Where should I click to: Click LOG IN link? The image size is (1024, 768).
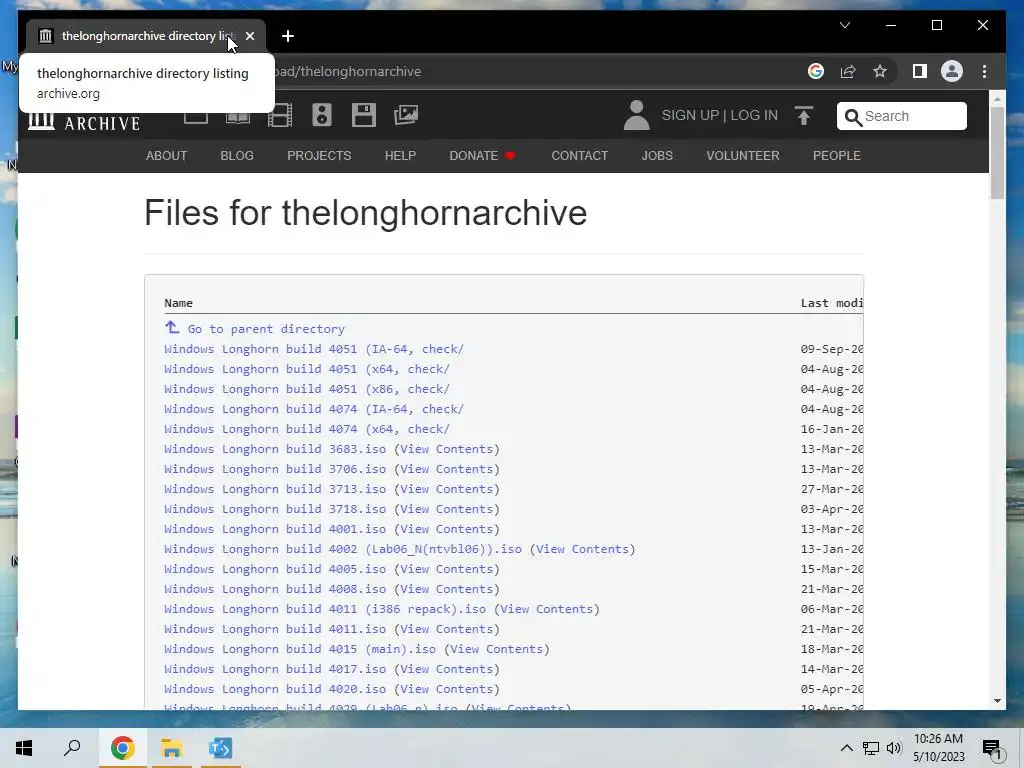pyautogui.click(x=754, y=115)
